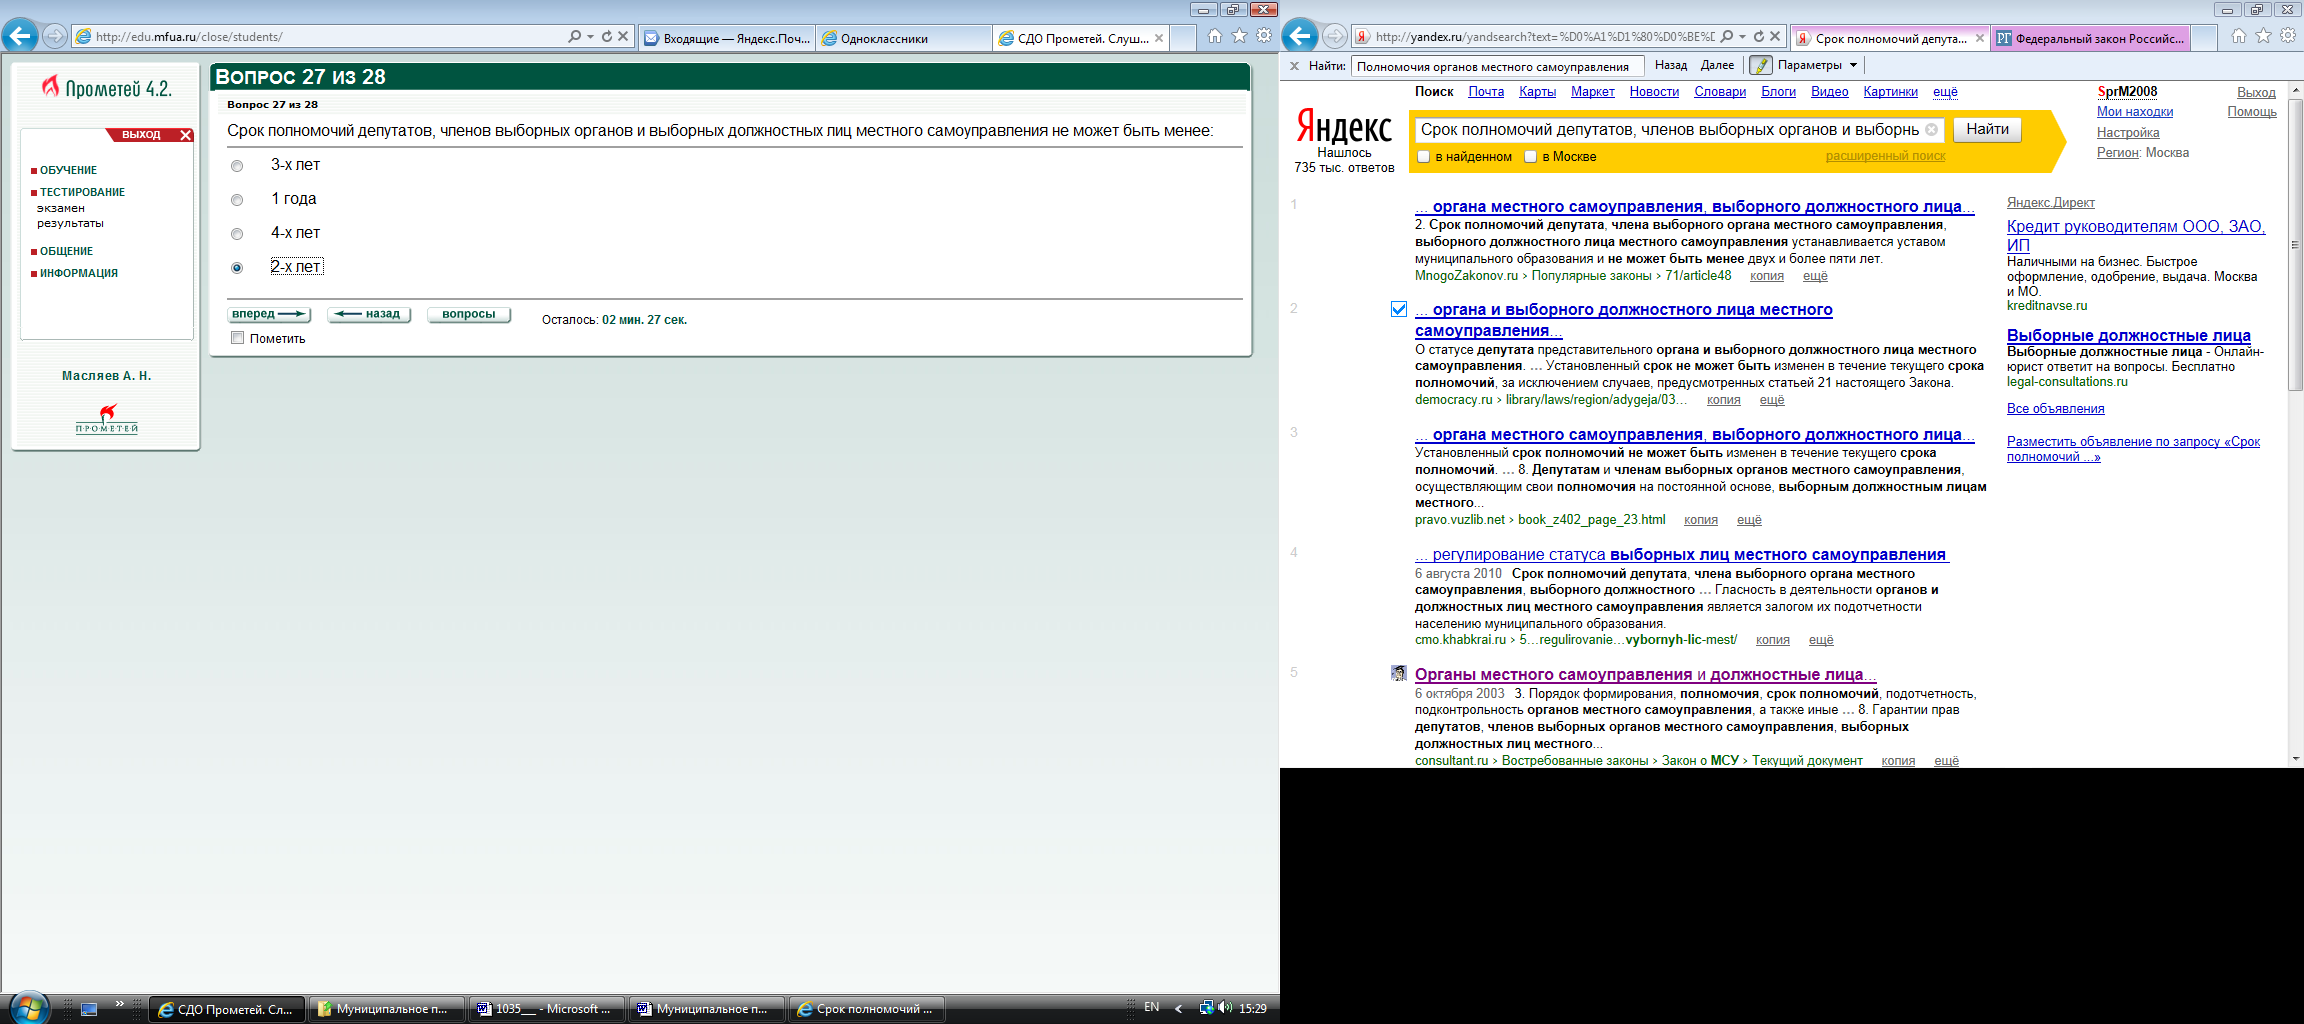Image resolution: width=2304 pixels, height=1024 pixels.
Task: Show hidden system tray icons
Action: (1178, 1008)
